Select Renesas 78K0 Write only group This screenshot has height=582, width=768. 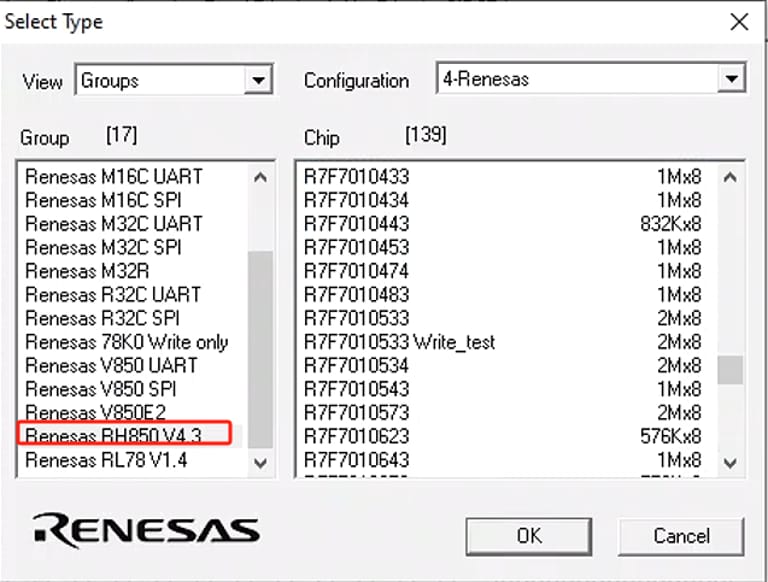(x=126, y=342)
